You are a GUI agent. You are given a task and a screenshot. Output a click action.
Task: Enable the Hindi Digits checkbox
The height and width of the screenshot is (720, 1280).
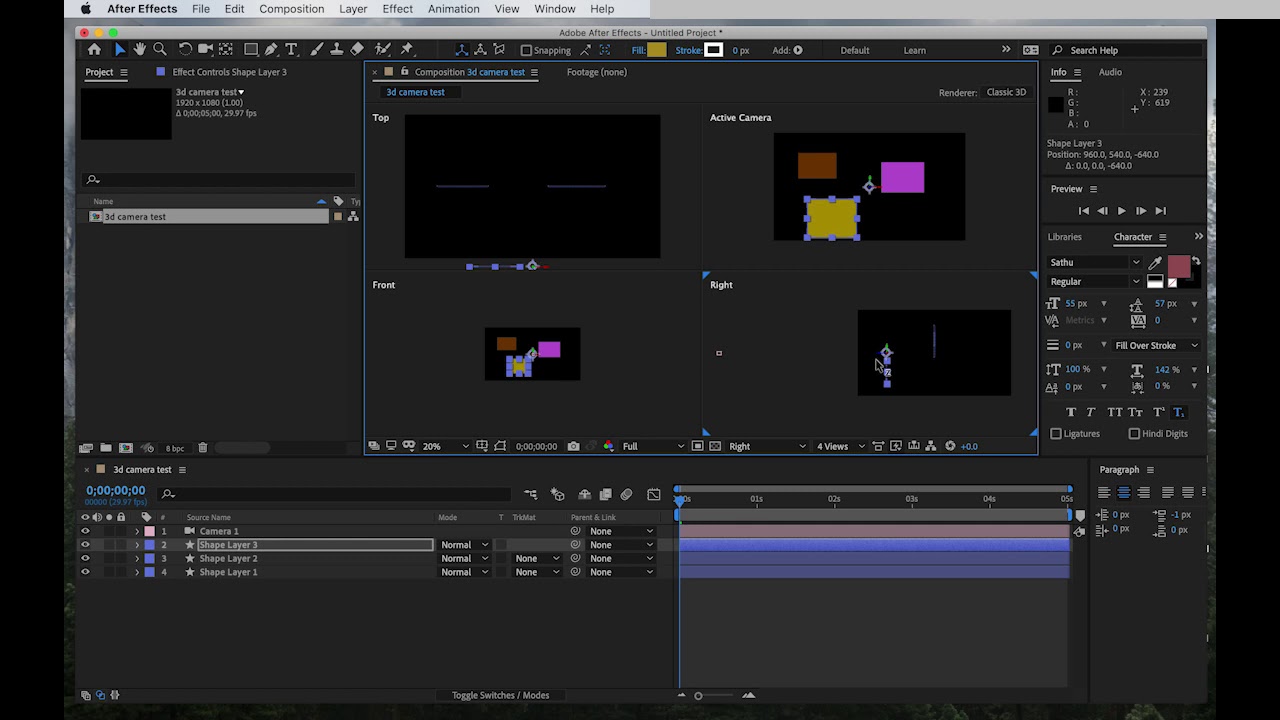(x=1134, y=434)
